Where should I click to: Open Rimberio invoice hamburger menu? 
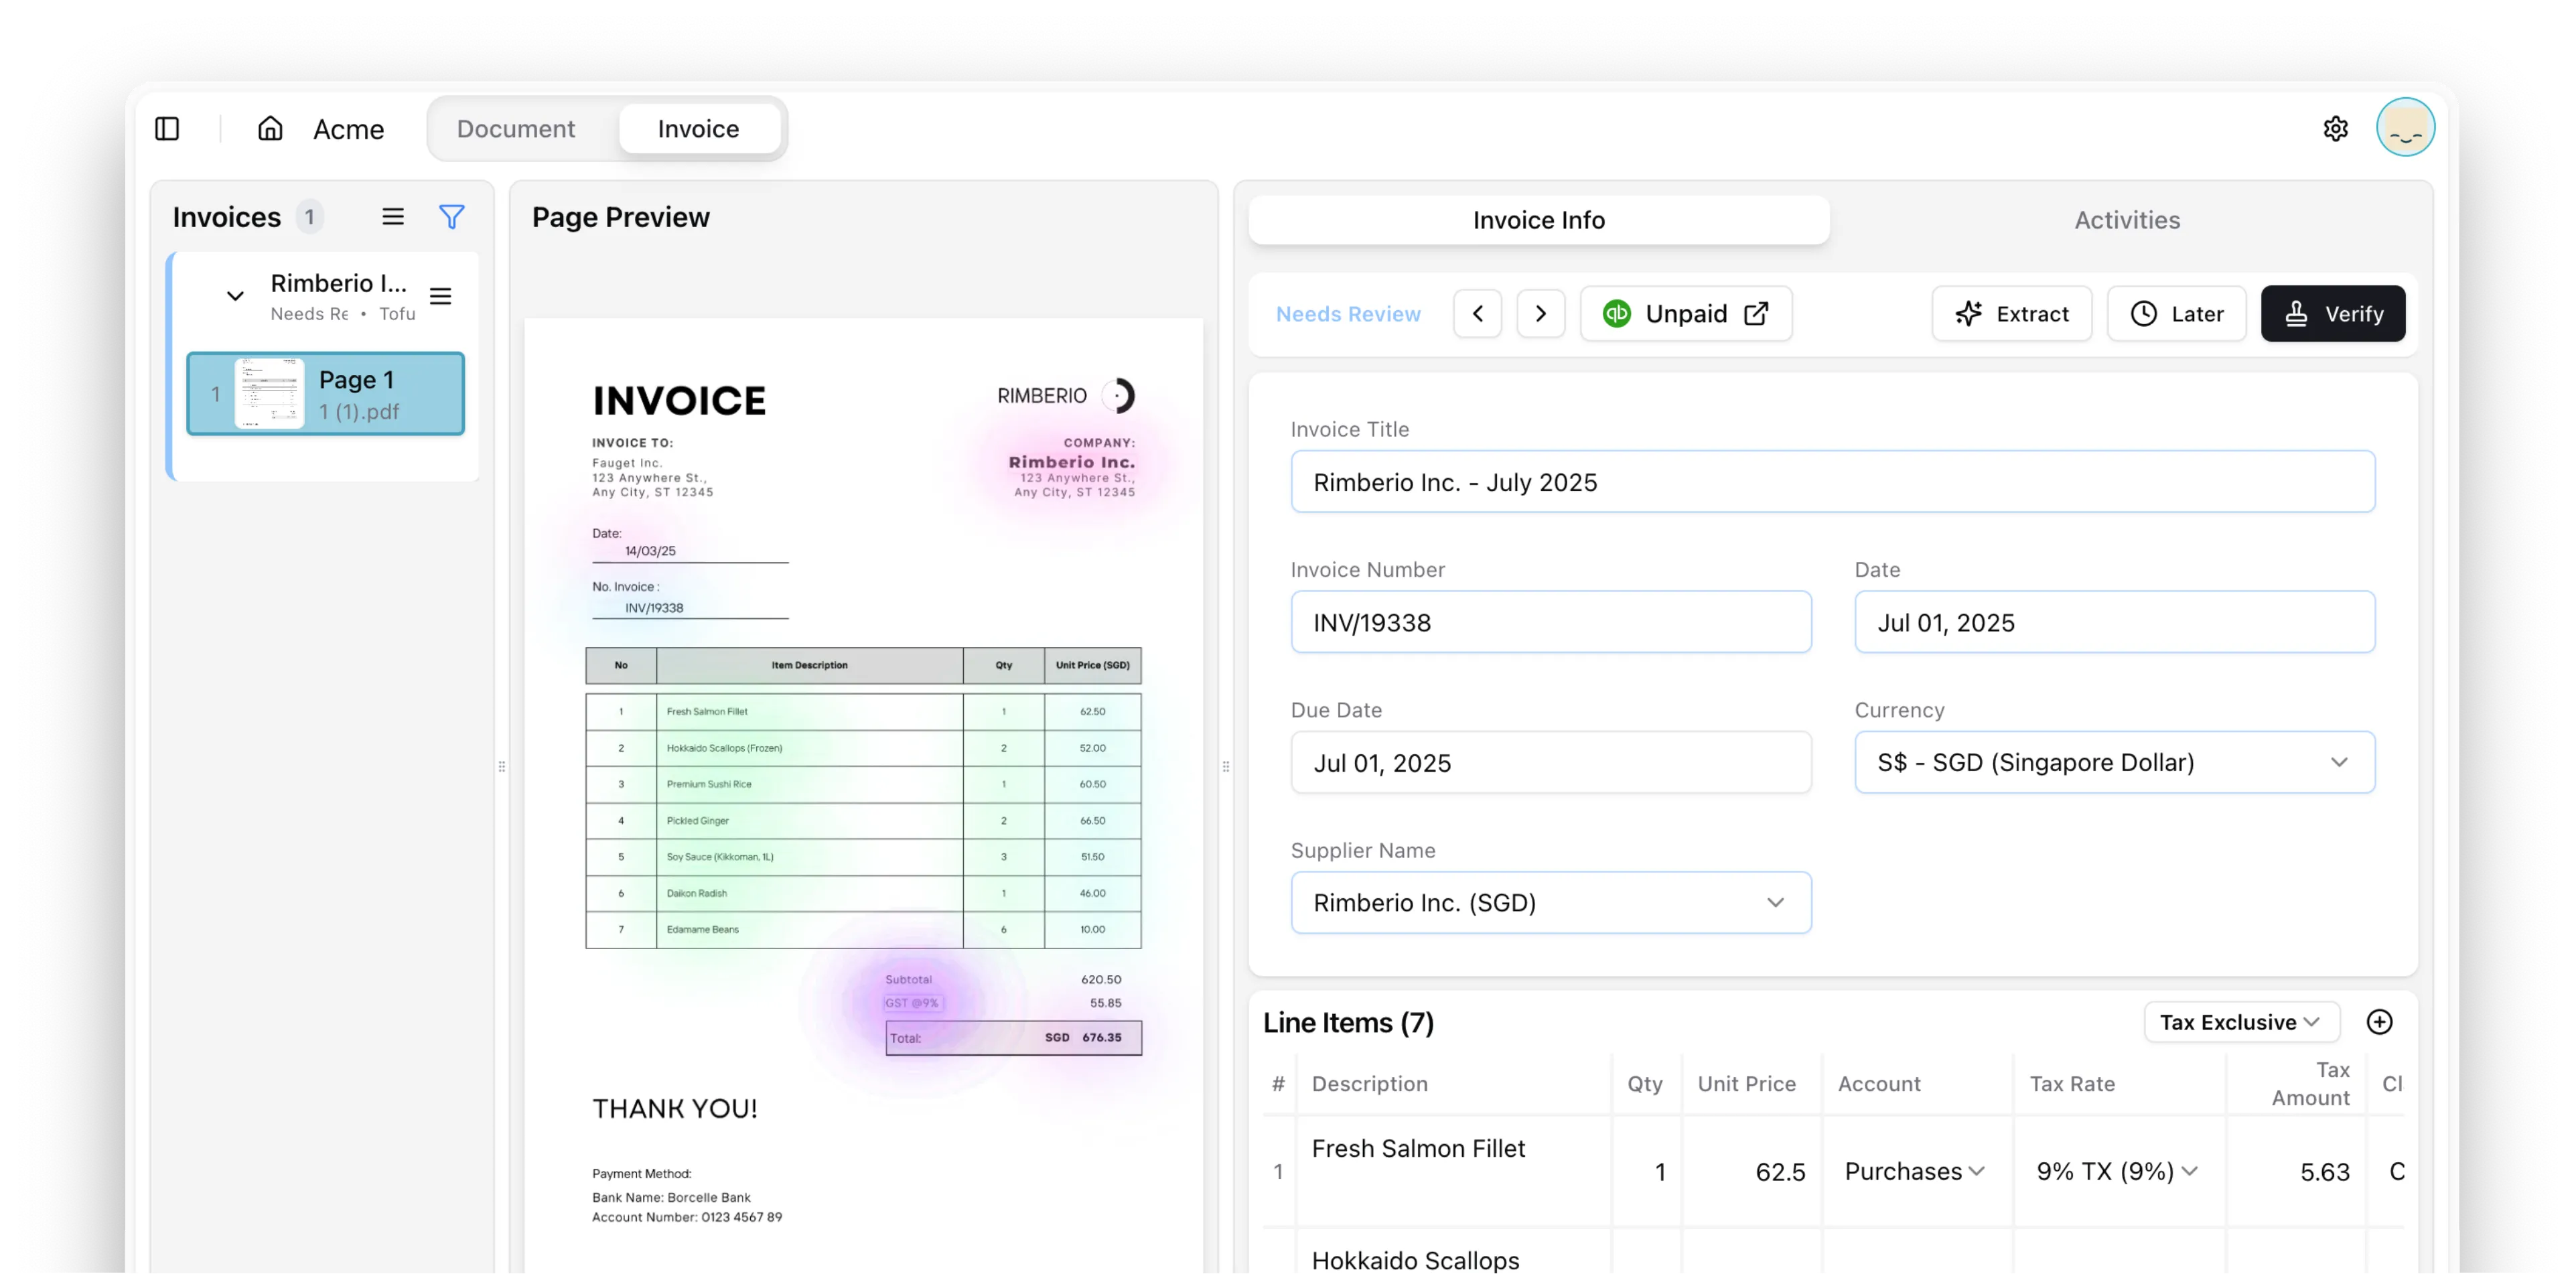(x=440, y=296)
